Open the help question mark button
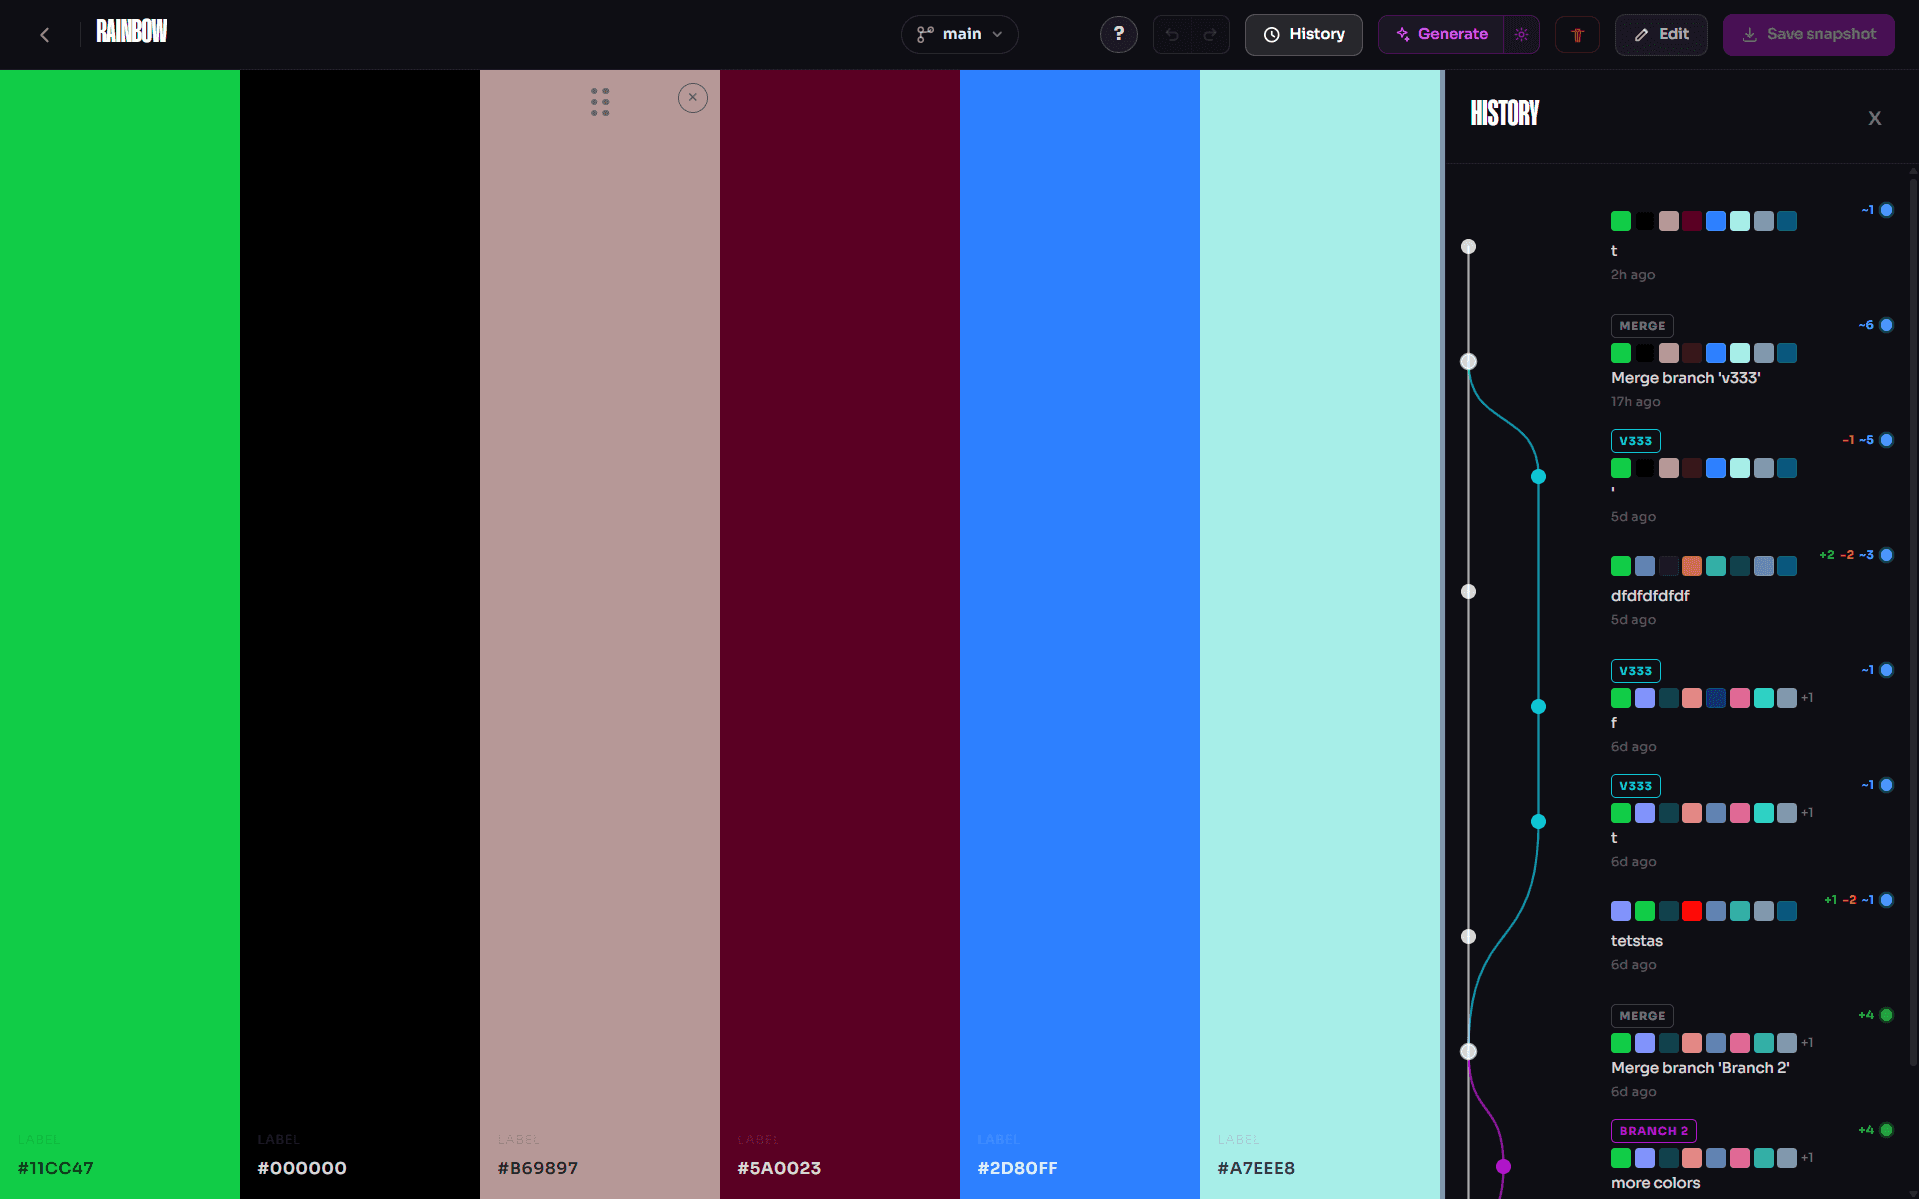 point(1118,34)
